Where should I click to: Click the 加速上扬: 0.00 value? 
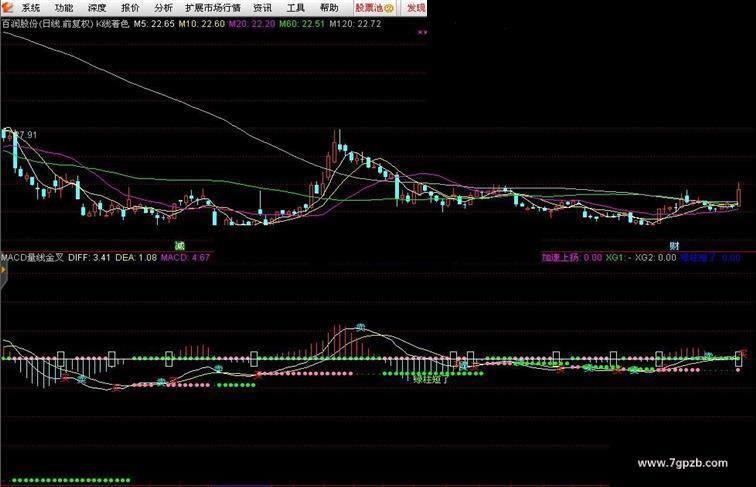(x=571, y=257)
